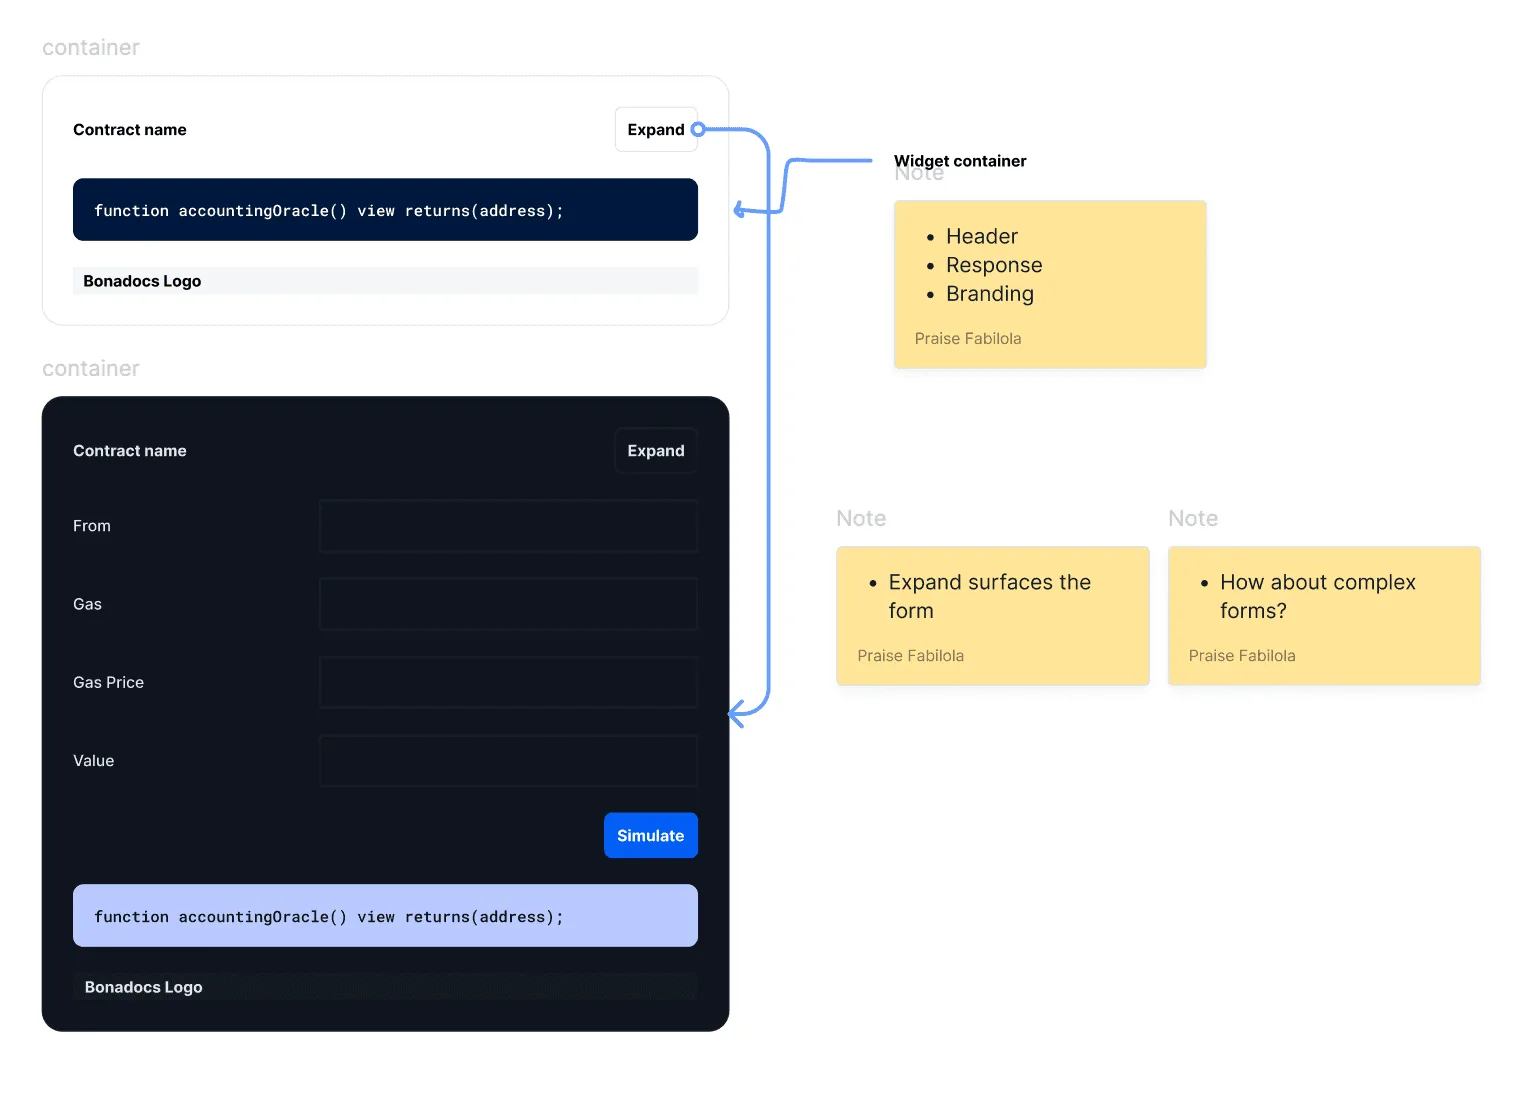Click the Header bullet in sticky note
Viewport: 1516px width, 1102px height.
coord(982,236)
